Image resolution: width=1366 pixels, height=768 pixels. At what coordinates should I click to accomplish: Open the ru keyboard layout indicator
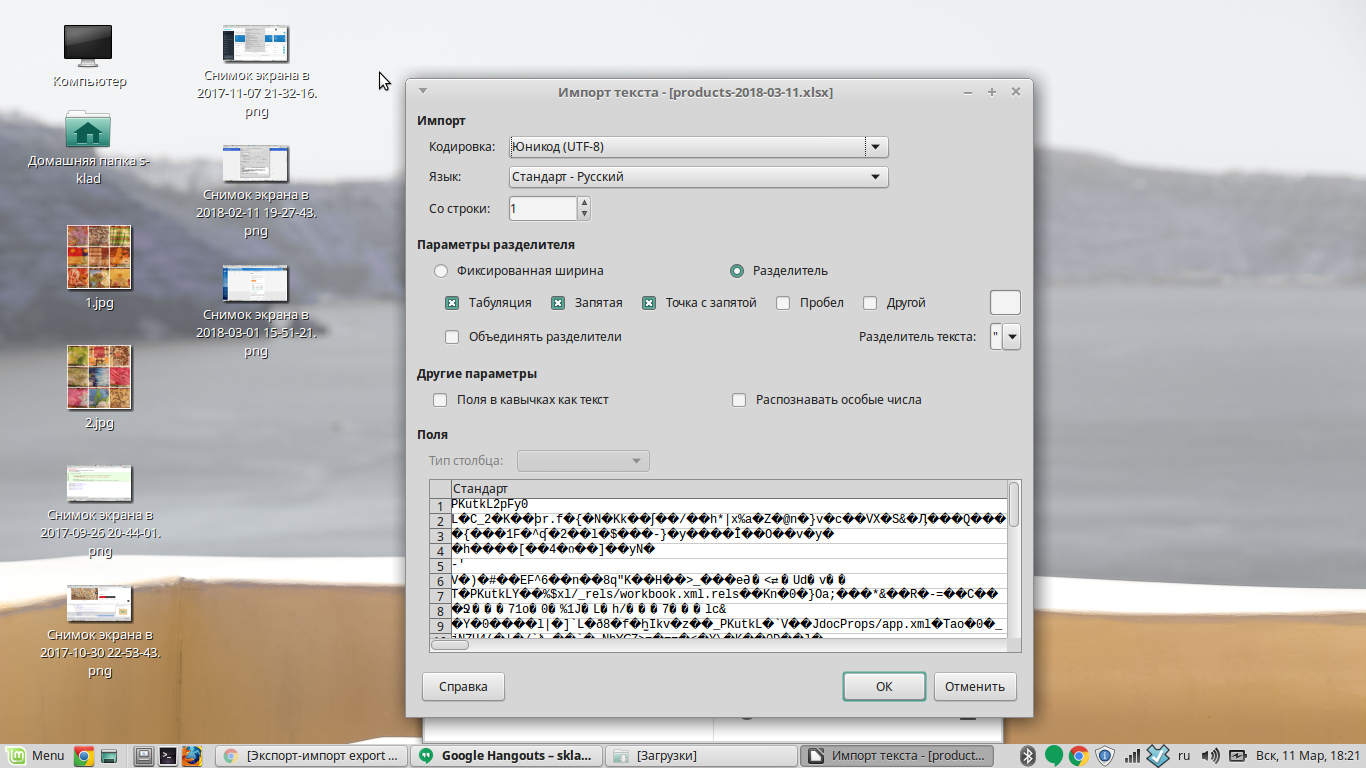(x=1184, y=756)
